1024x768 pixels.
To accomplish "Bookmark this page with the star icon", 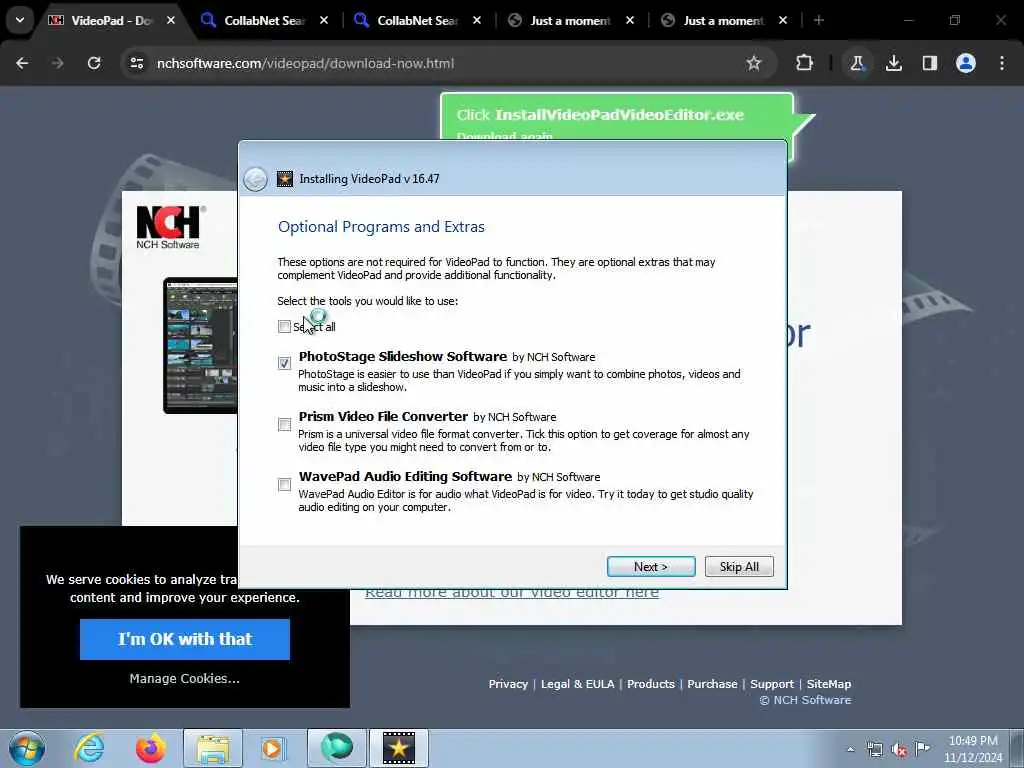I will pos(754,63).
